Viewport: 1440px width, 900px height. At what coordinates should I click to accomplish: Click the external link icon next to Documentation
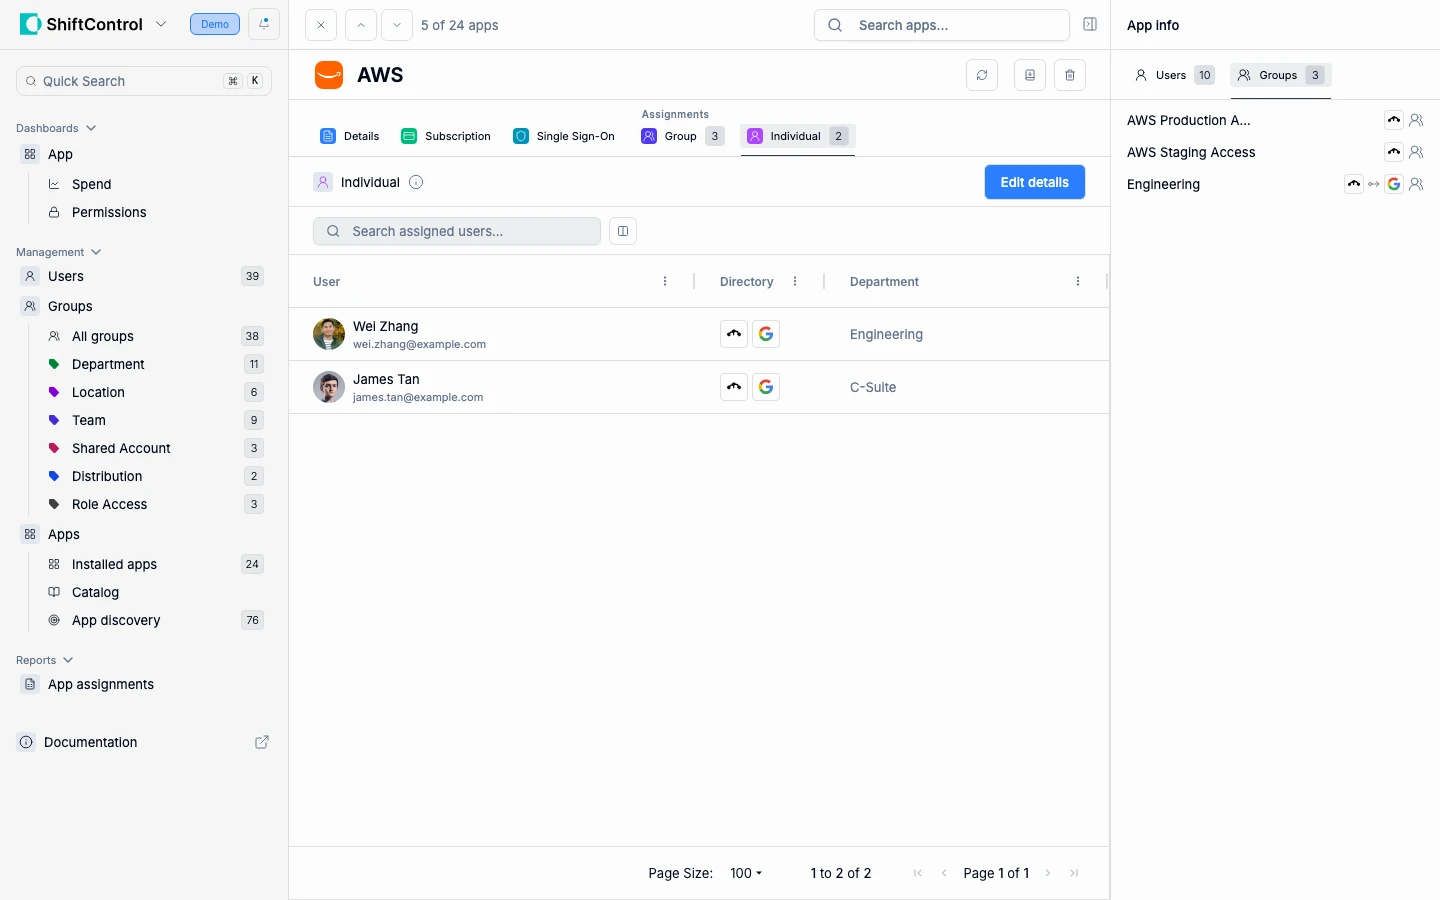[x=261, y=743]
